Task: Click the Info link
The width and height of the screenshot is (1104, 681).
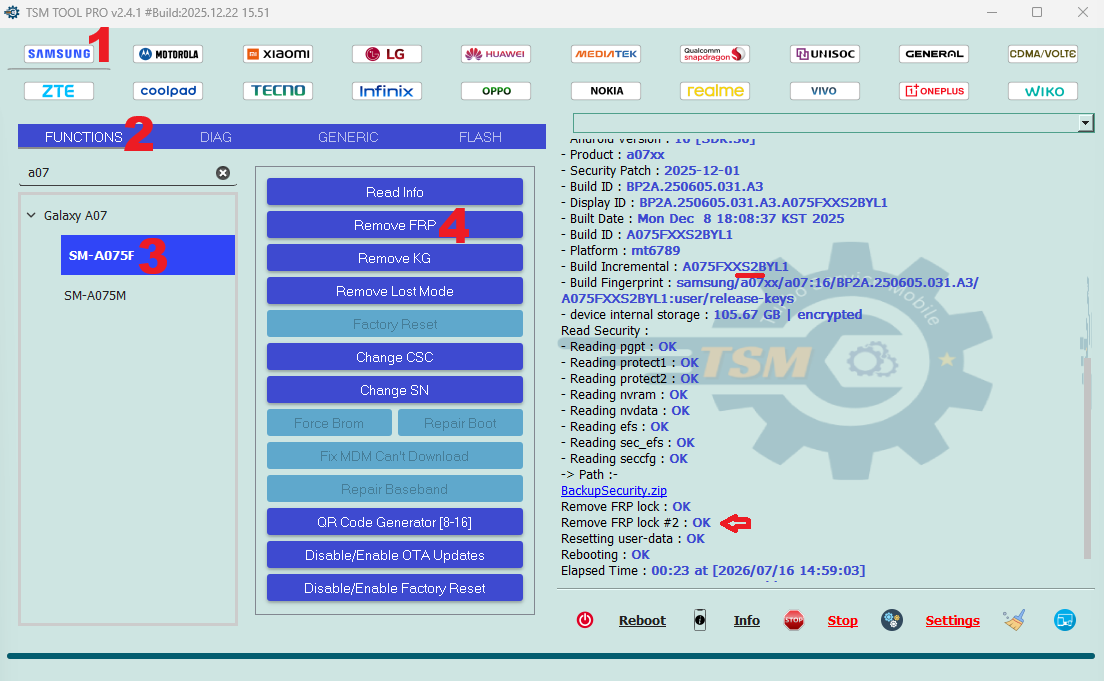Action: (x=746, y=620)
